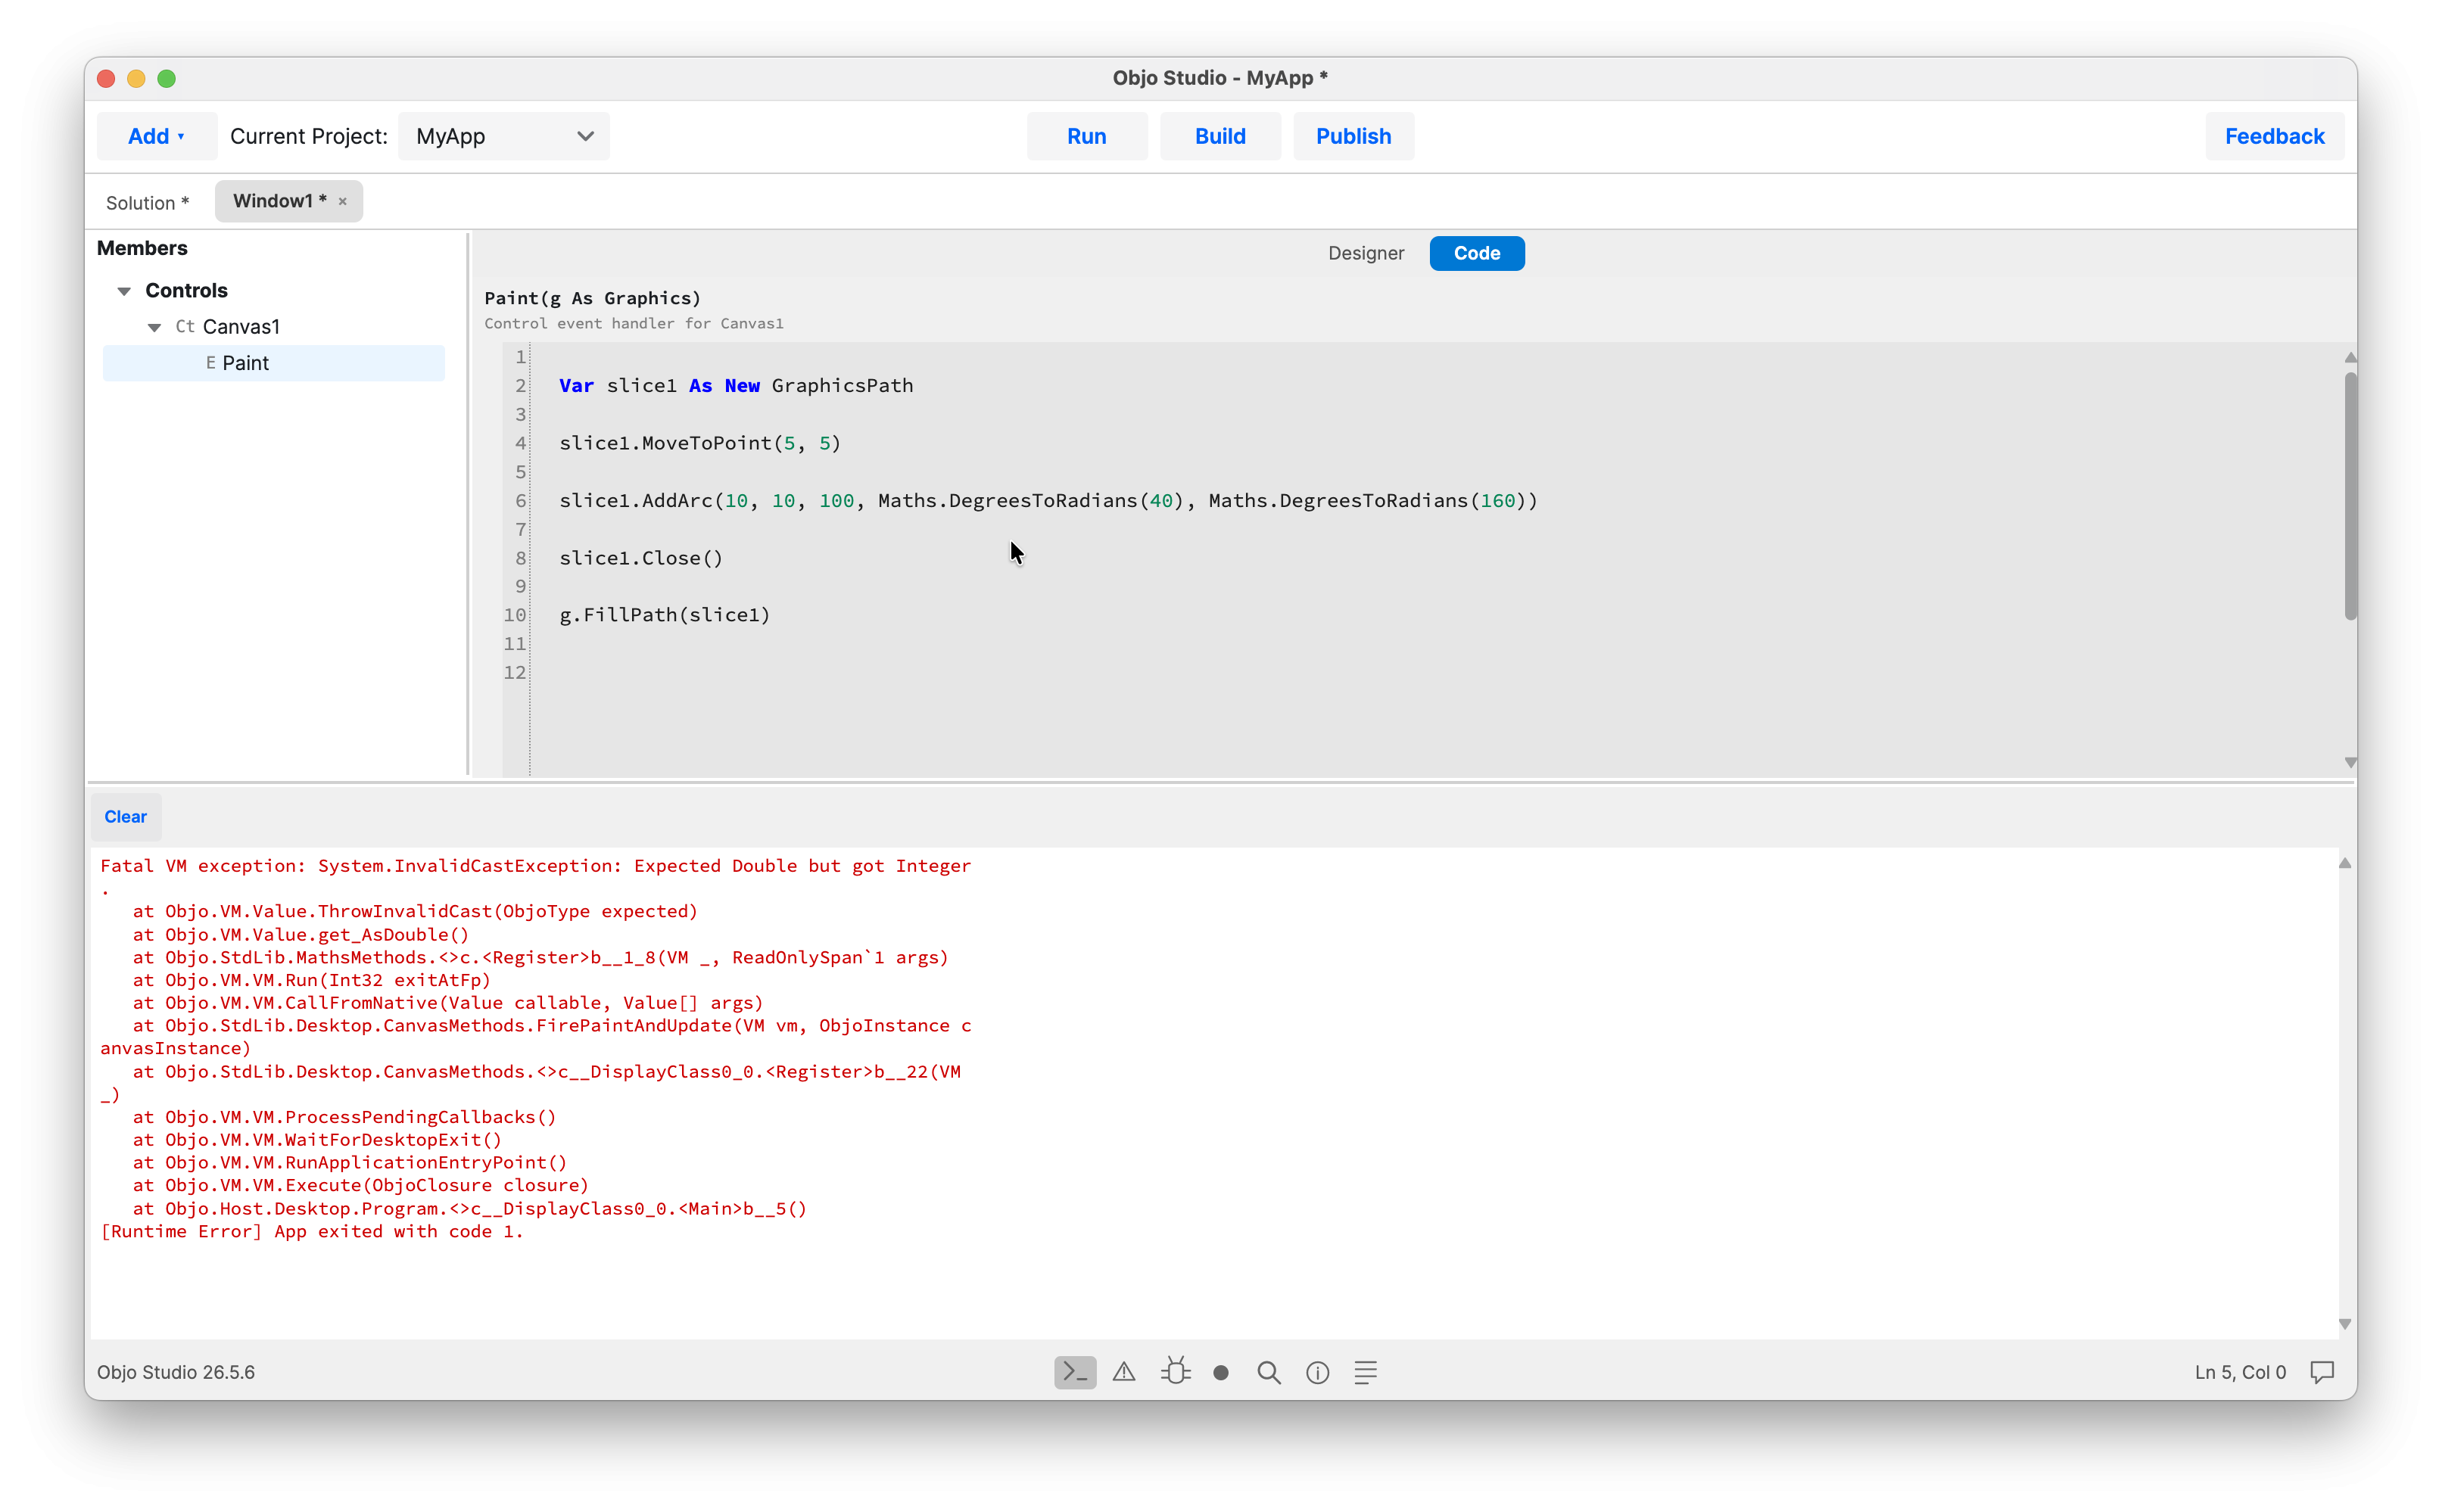Viewport: 2442px width, 1512px height.
Task: Click the Paint(g As Graphics) method header
Action: tap(592, 298)
